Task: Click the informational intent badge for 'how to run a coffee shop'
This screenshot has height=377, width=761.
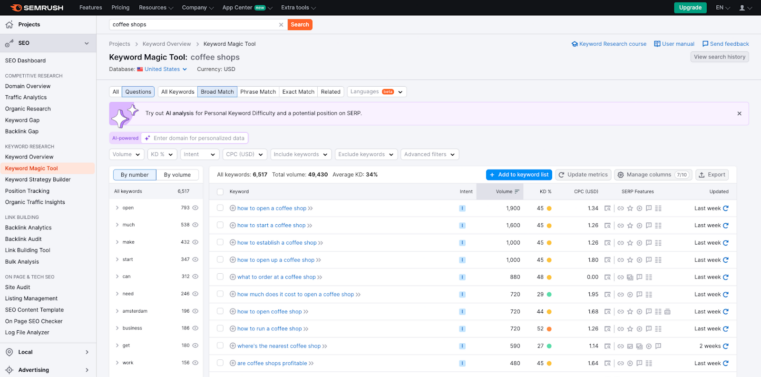Action: coord(462,329)
